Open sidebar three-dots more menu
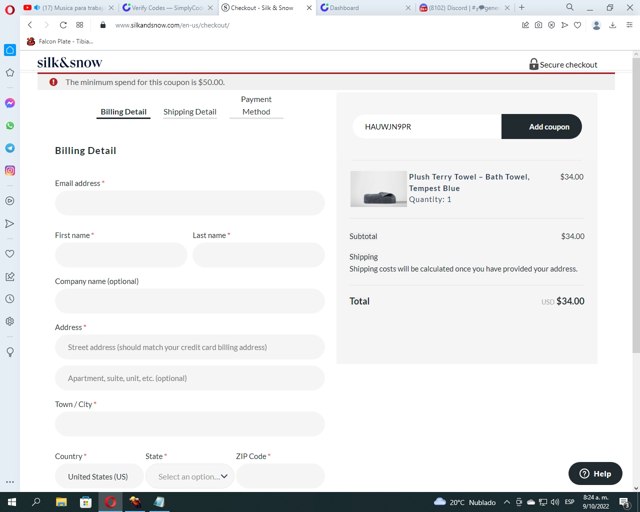Viewport: 640px width, 512px height. point(10,482)
